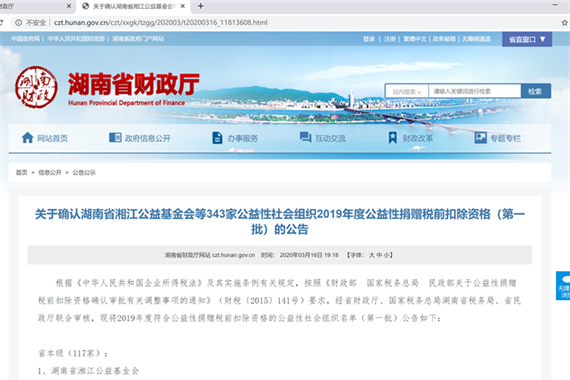Click the 办事服务 document icon

coord(217,138)
